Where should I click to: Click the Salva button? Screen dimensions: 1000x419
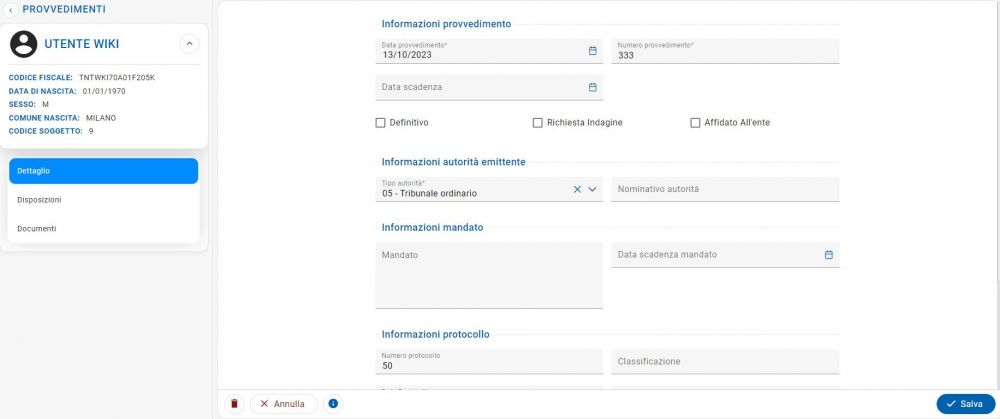[x=966, y=404]
